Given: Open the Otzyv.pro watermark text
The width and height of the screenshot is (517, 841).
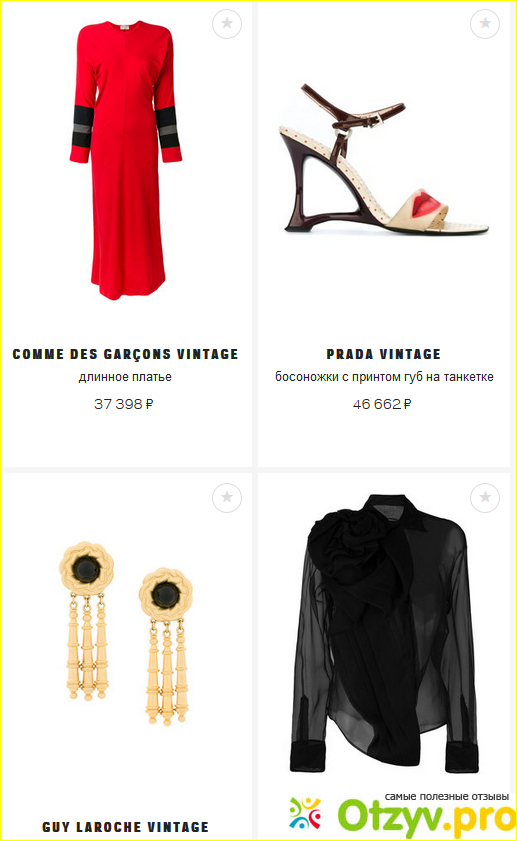Looking at the screenshot, I should click(x=427, y=818).
